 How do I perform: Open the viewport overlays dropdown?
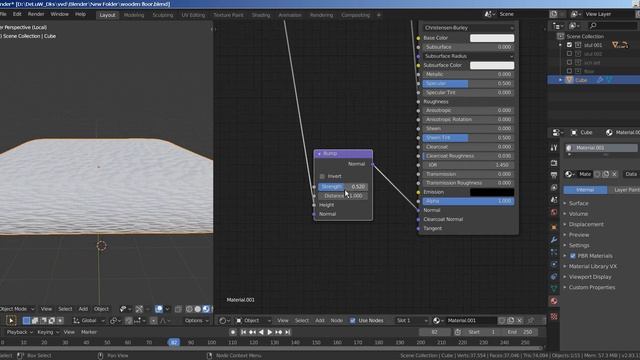pyautogui.click(x=167, y=309)
